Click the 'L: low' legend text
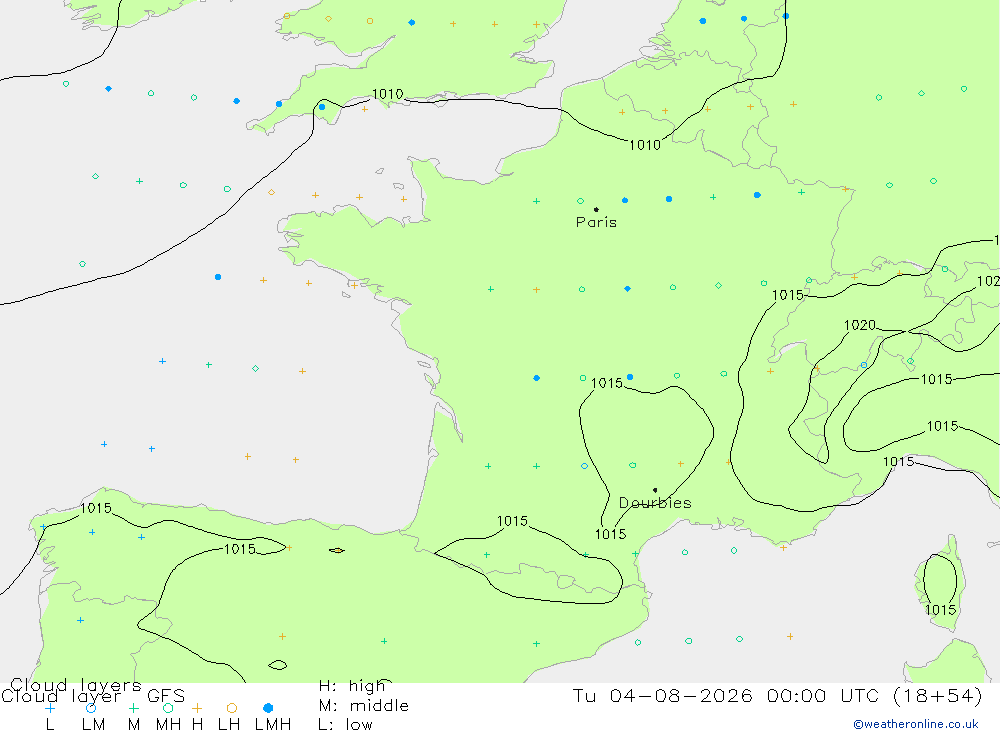Screen dimensions: 1000x733 click(x=345, y=725)
